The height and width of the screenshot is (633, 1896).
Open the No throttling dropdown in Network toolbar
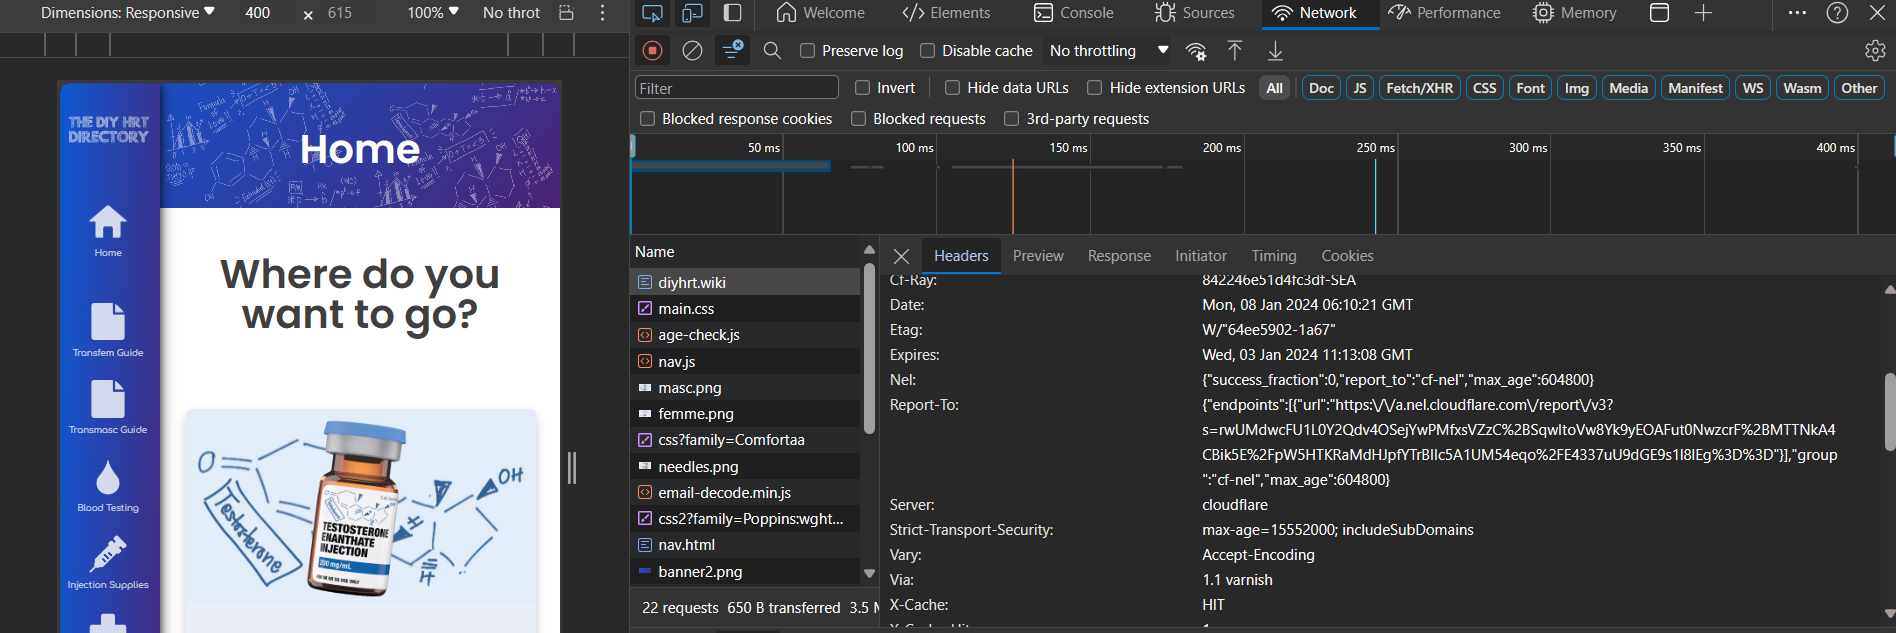(1108, 51)
